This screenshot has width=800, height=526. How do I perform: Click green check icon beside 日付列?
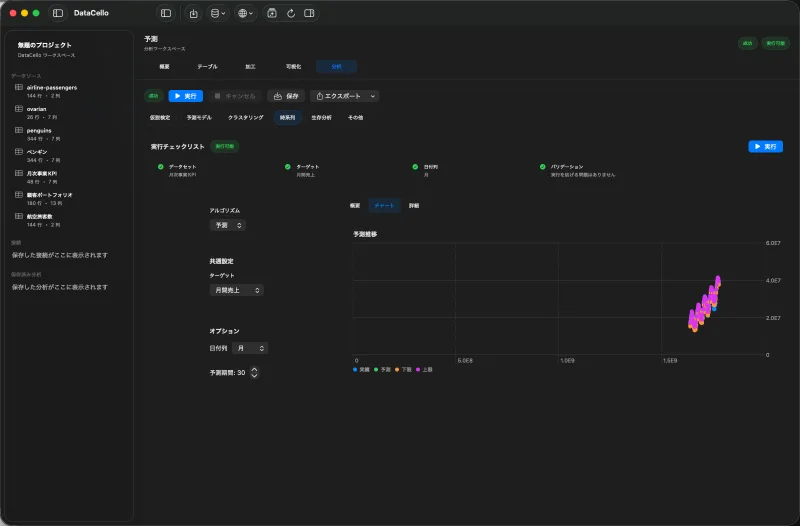[415, 167]
